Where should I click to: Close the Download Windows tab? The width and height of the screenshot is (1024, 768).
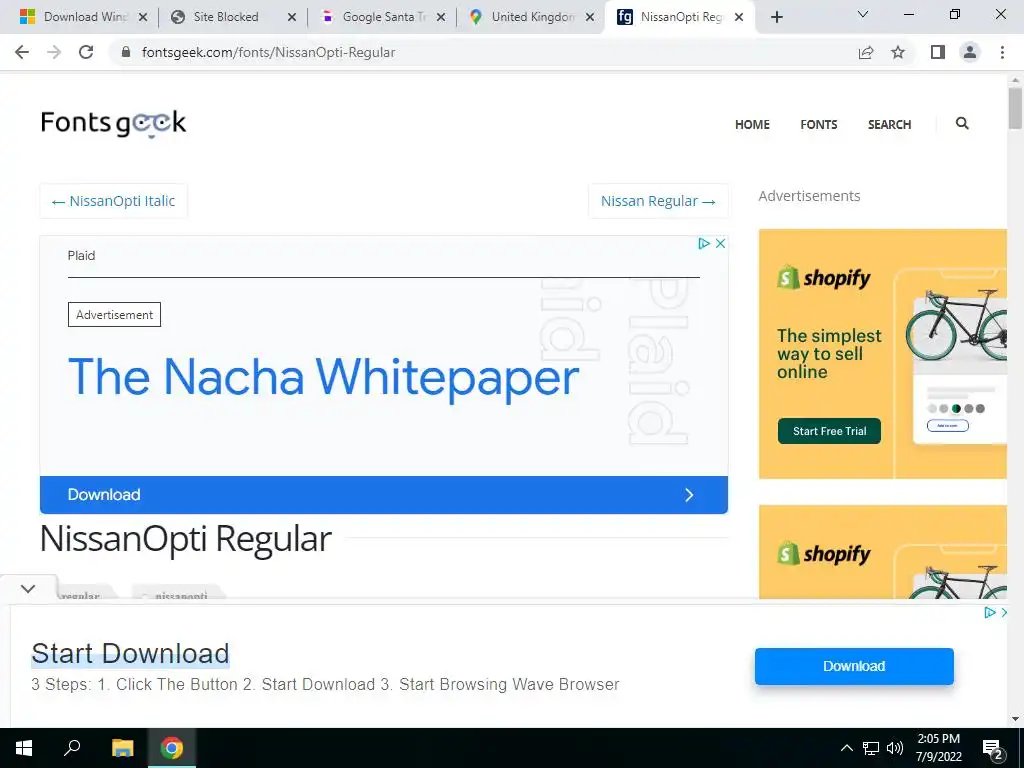[x=143, y=17]
